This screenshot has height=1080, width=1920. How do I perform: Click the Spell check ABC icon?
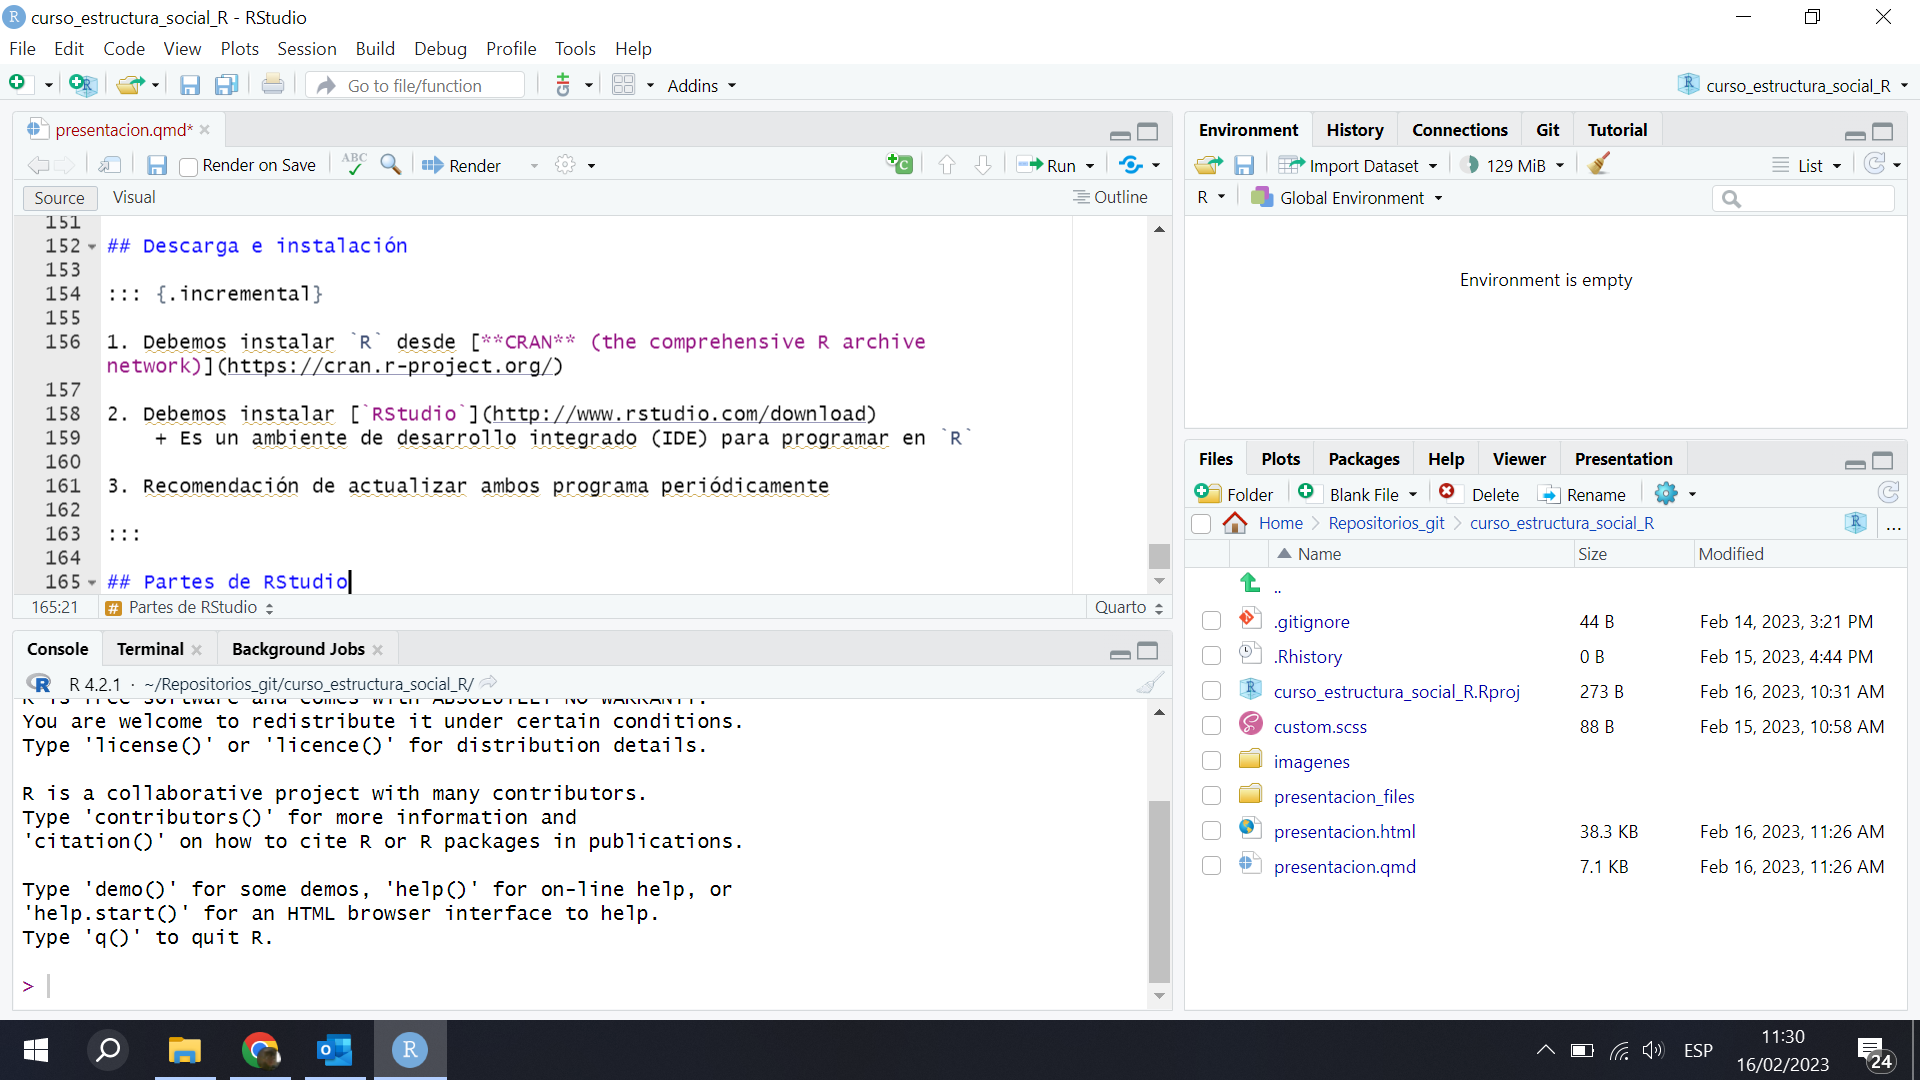(x=354, y=165)
